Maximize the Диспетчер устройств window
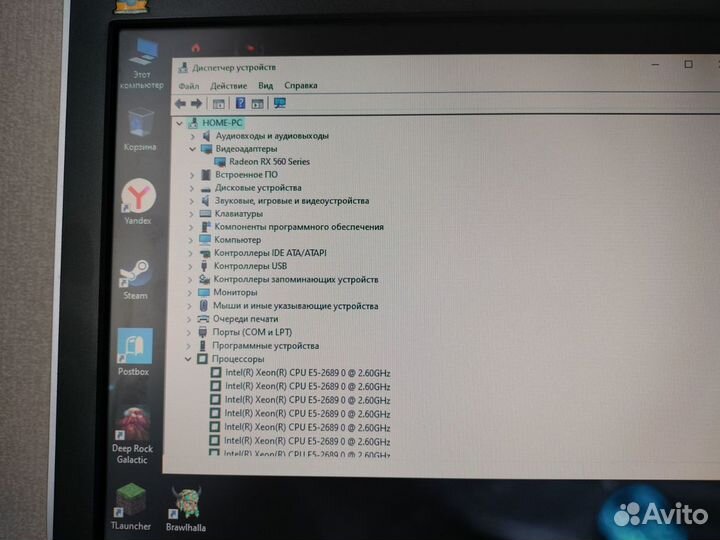 pyautogui.click(x=688, y=64)
